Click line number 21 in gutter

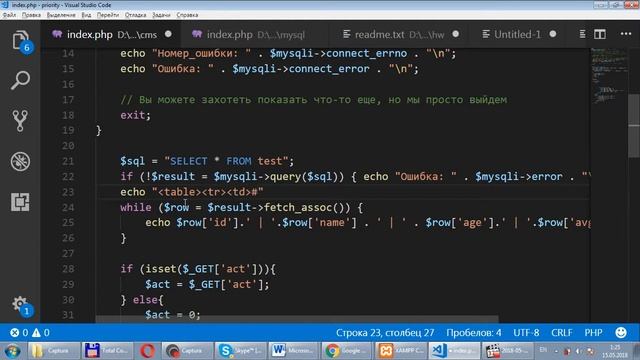coord(68,161)
